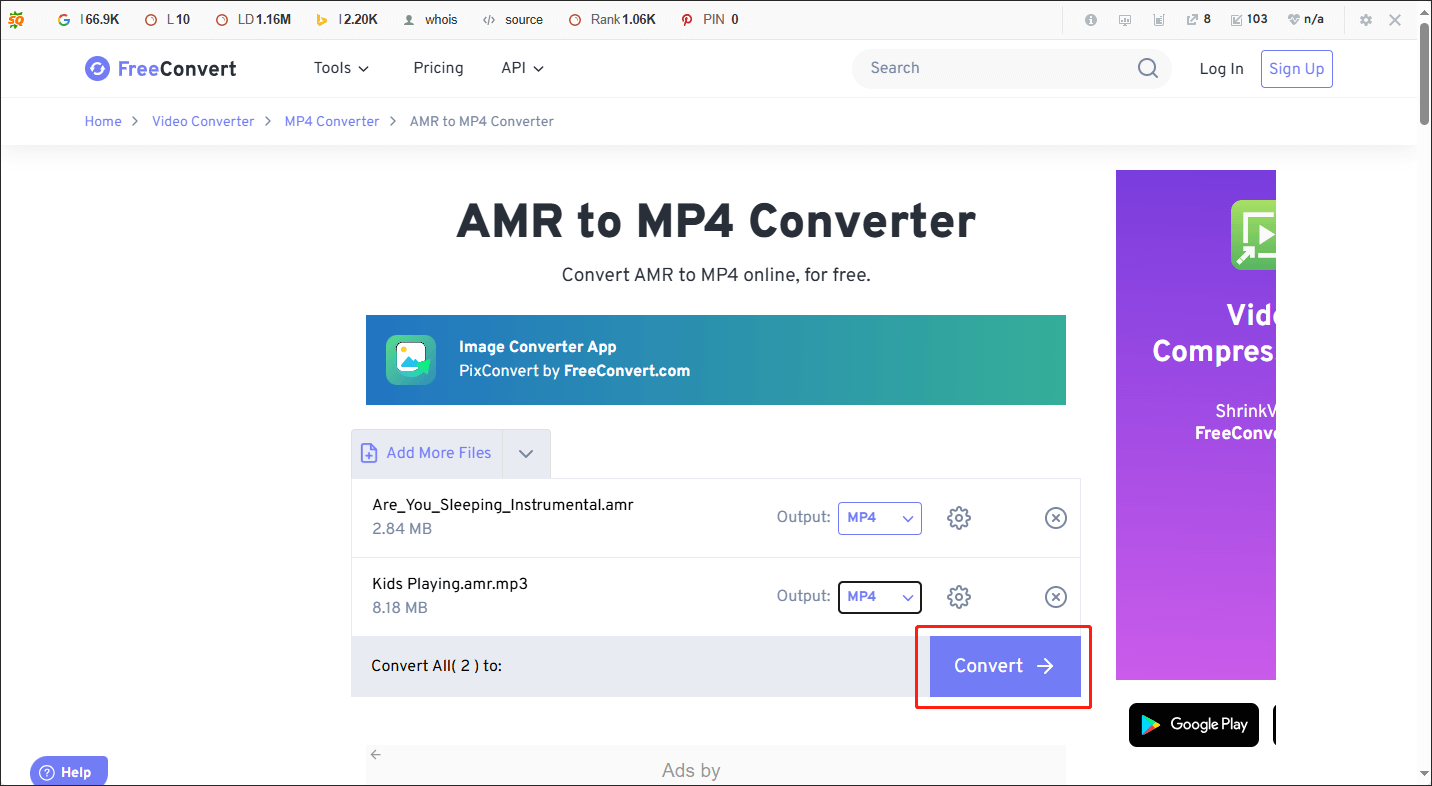1432x786 pixels.
Task: Click the AMR to MP4 Converter breadcrumb
Action: coord(482,121)
